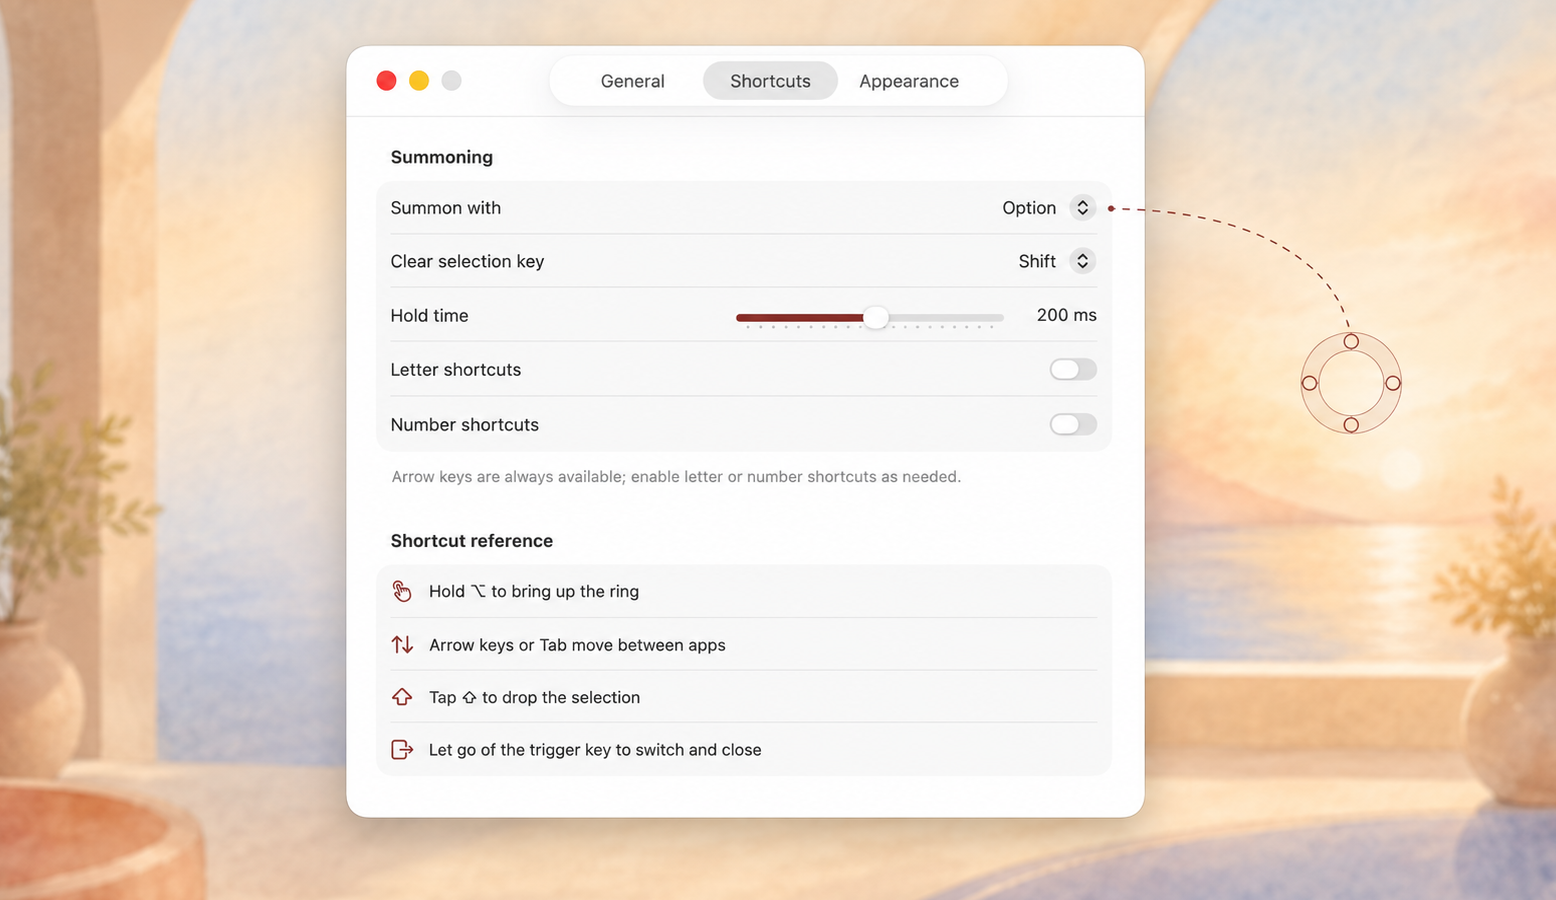The height and width of the screenshot is (900, 1556).
Task: Select the Shortcuts tab
Action: click(x=770, y=81)
